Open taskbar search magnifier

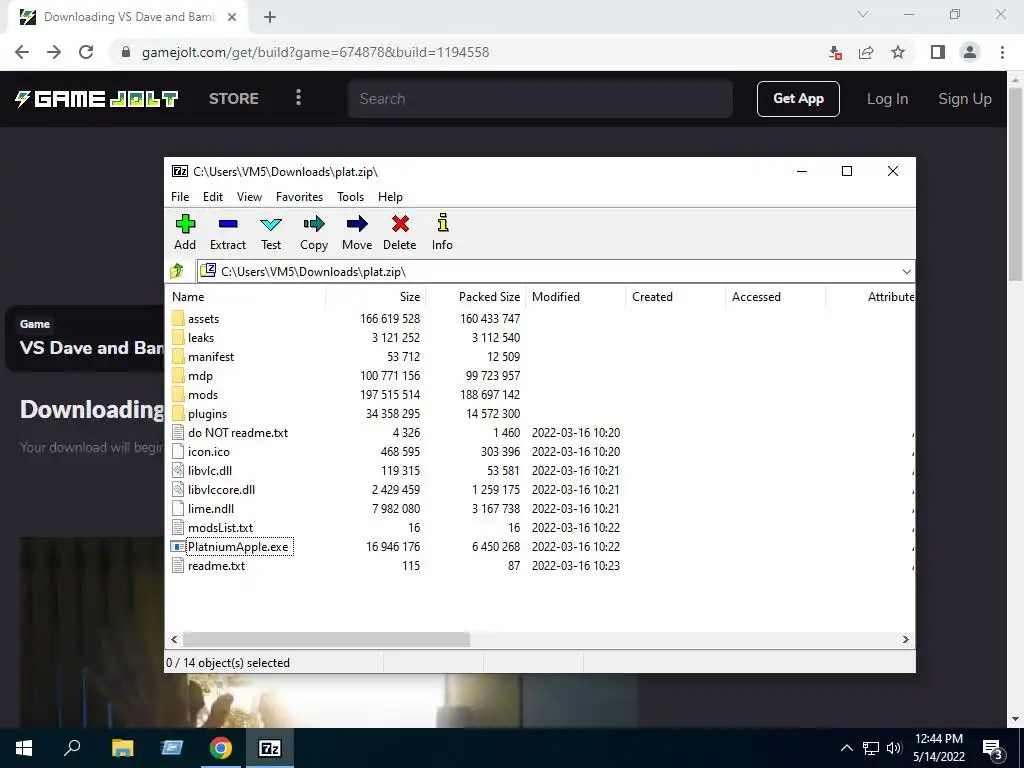click(x=72, y=748)
